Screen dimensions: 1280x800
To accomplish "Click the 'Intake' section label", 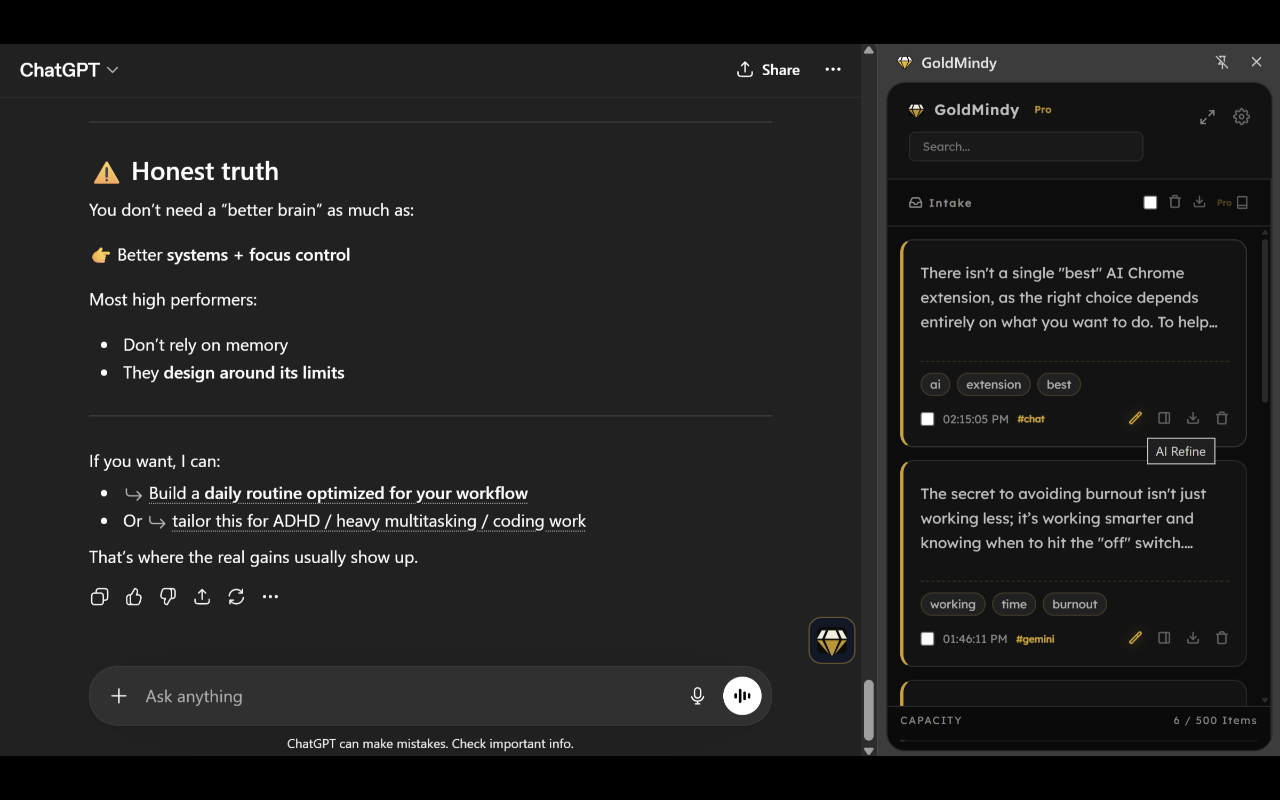I will (950, 203).
